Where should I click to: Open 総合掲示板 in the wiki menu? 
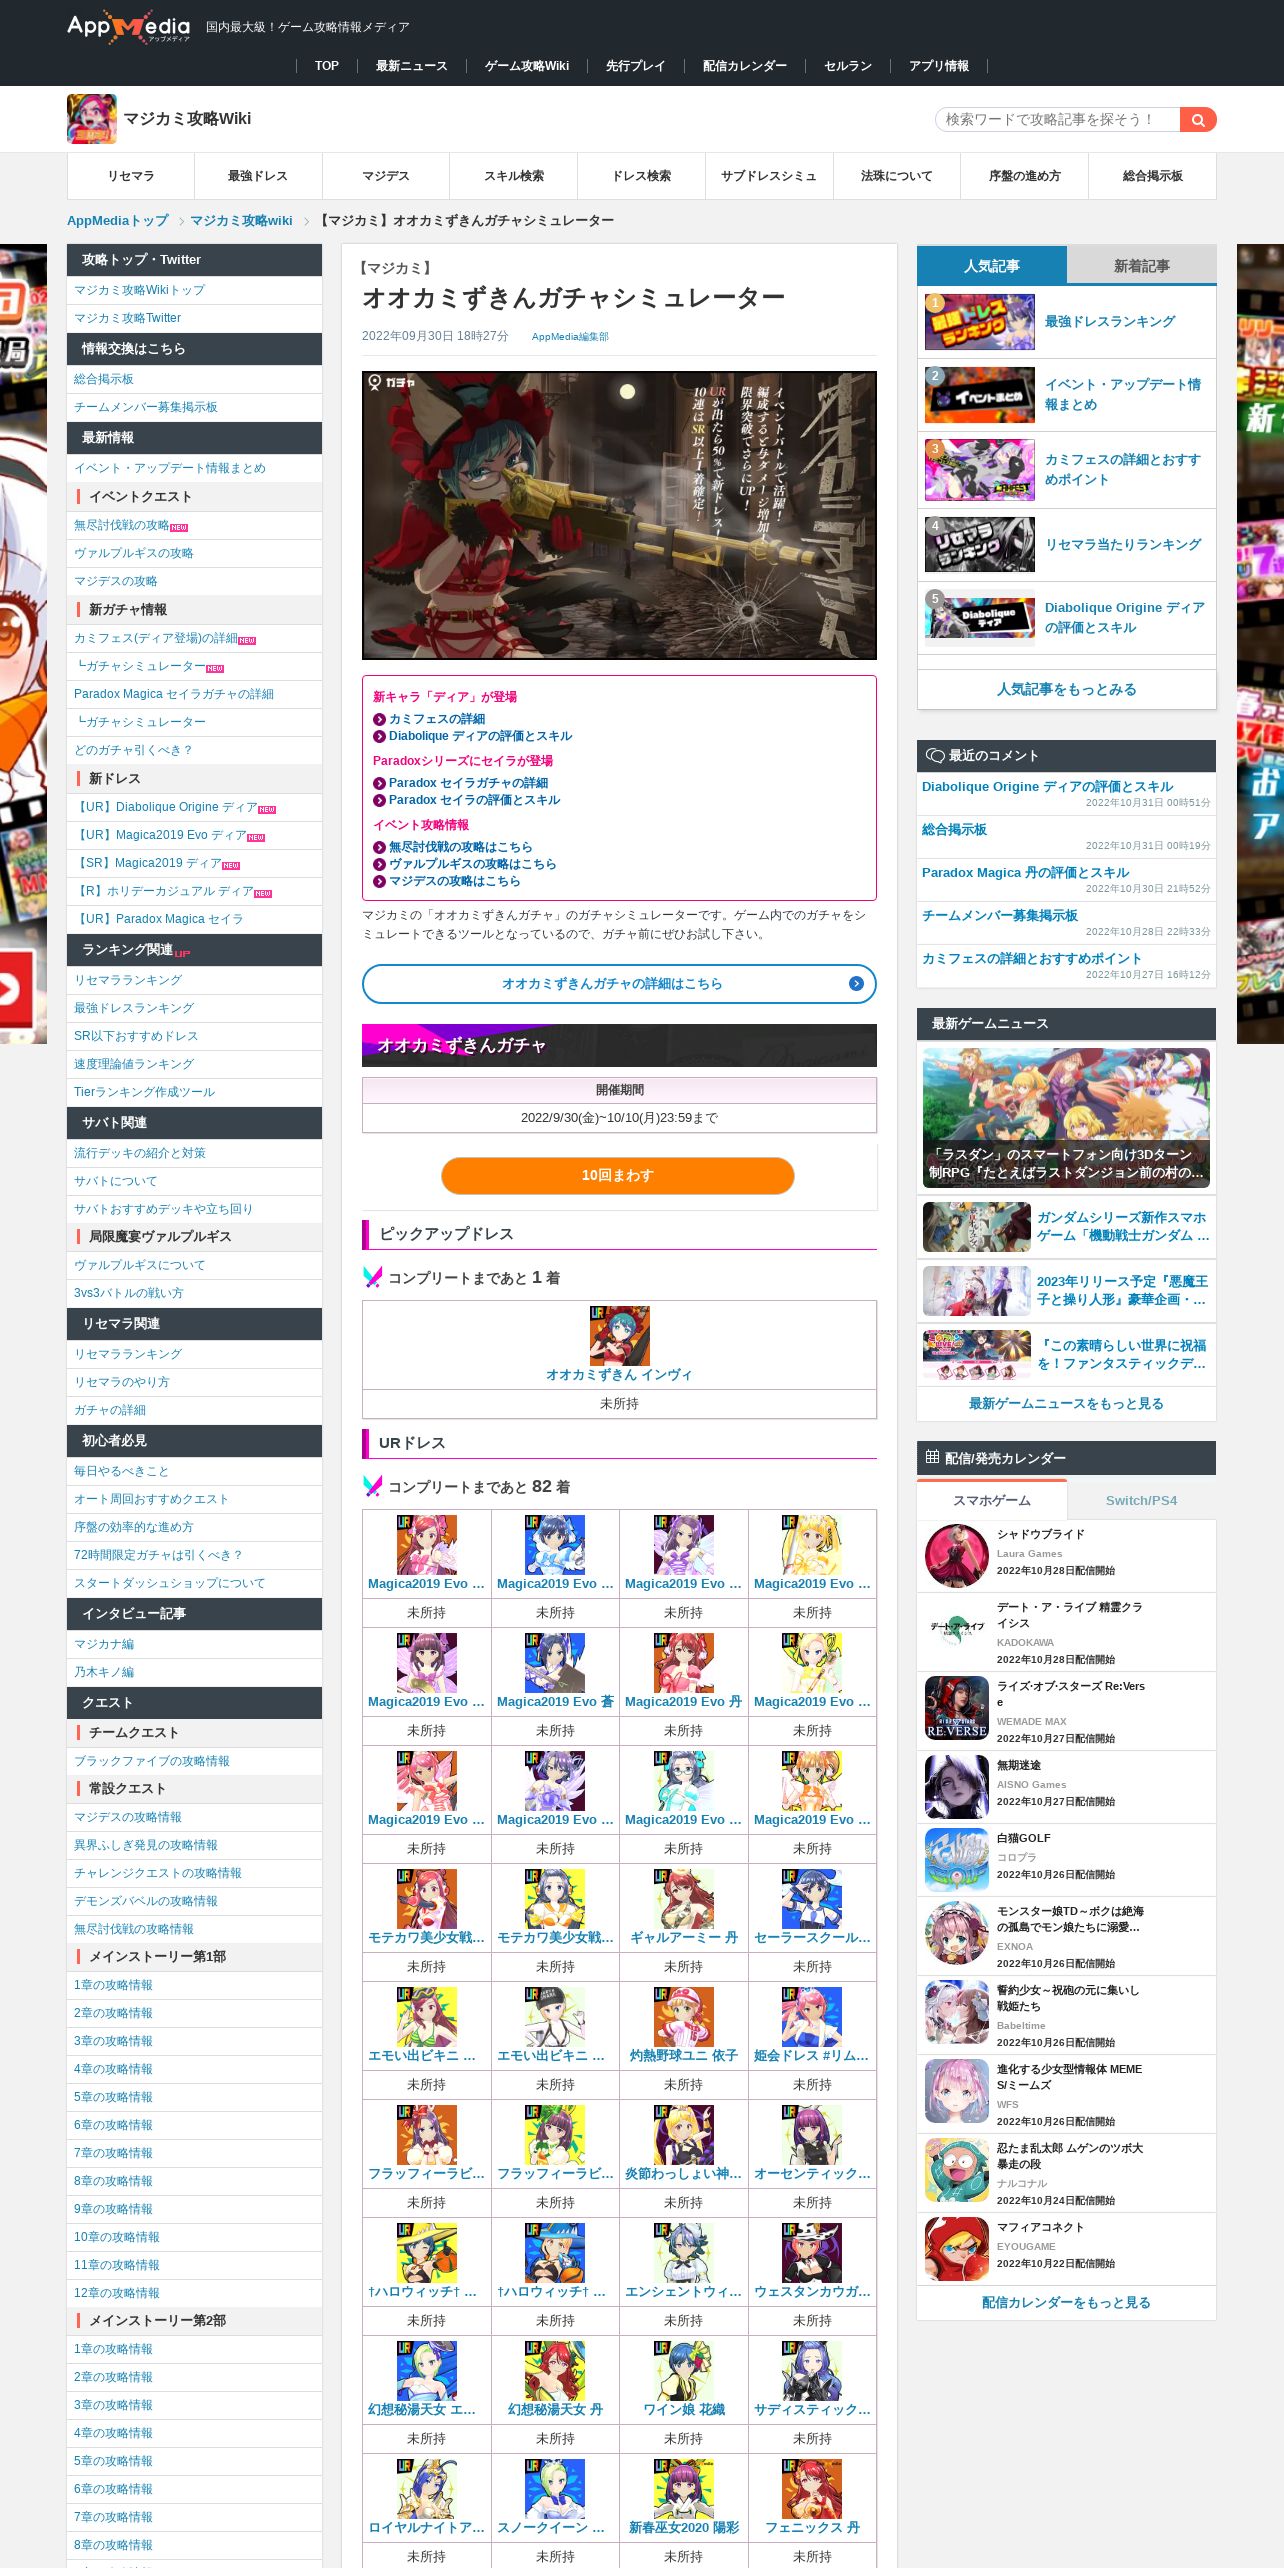(1152, 176)
